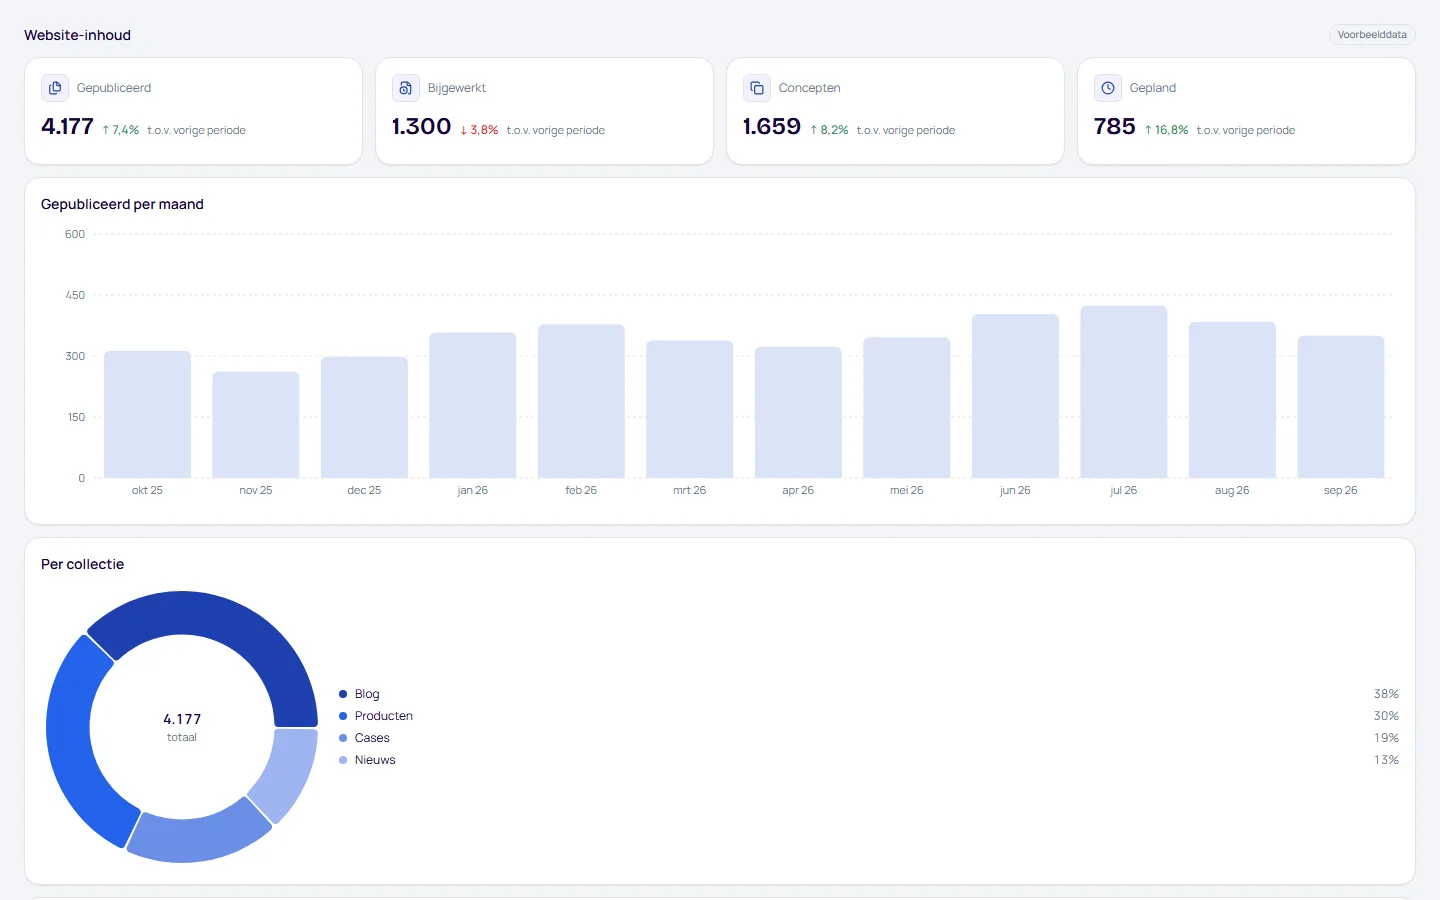1440x900 pixels.
Task: Select the jun 26 bar
Action: point(1015,396)
